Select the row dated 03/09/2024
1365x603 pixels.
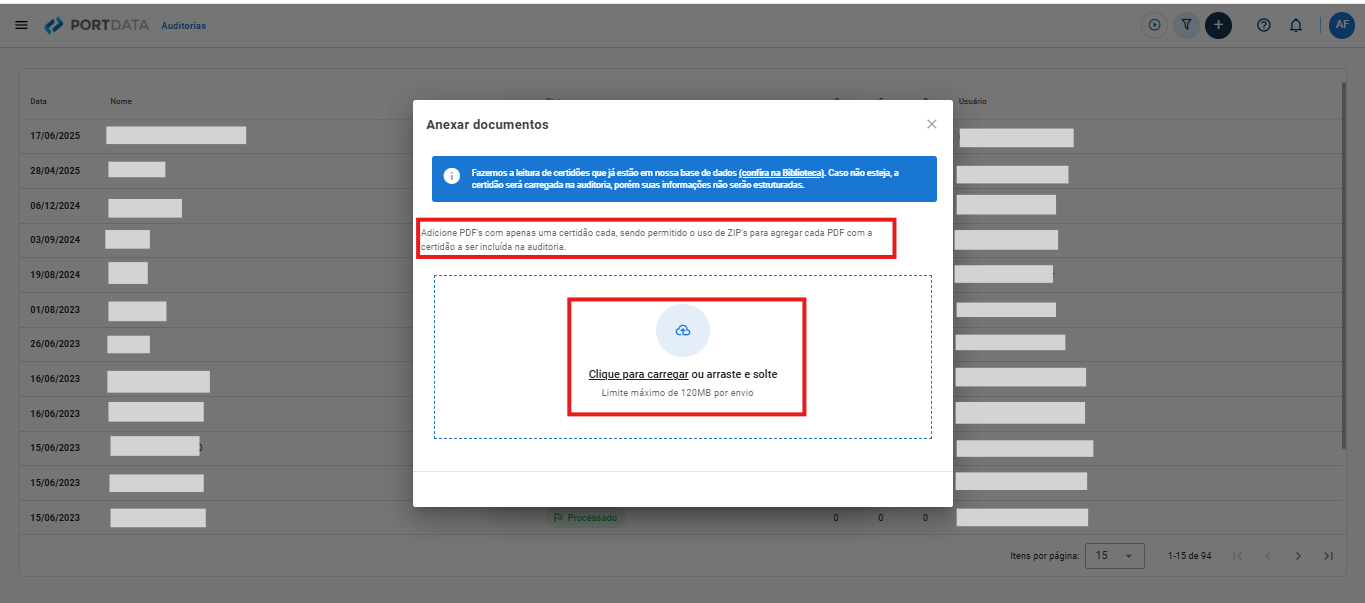682,240
